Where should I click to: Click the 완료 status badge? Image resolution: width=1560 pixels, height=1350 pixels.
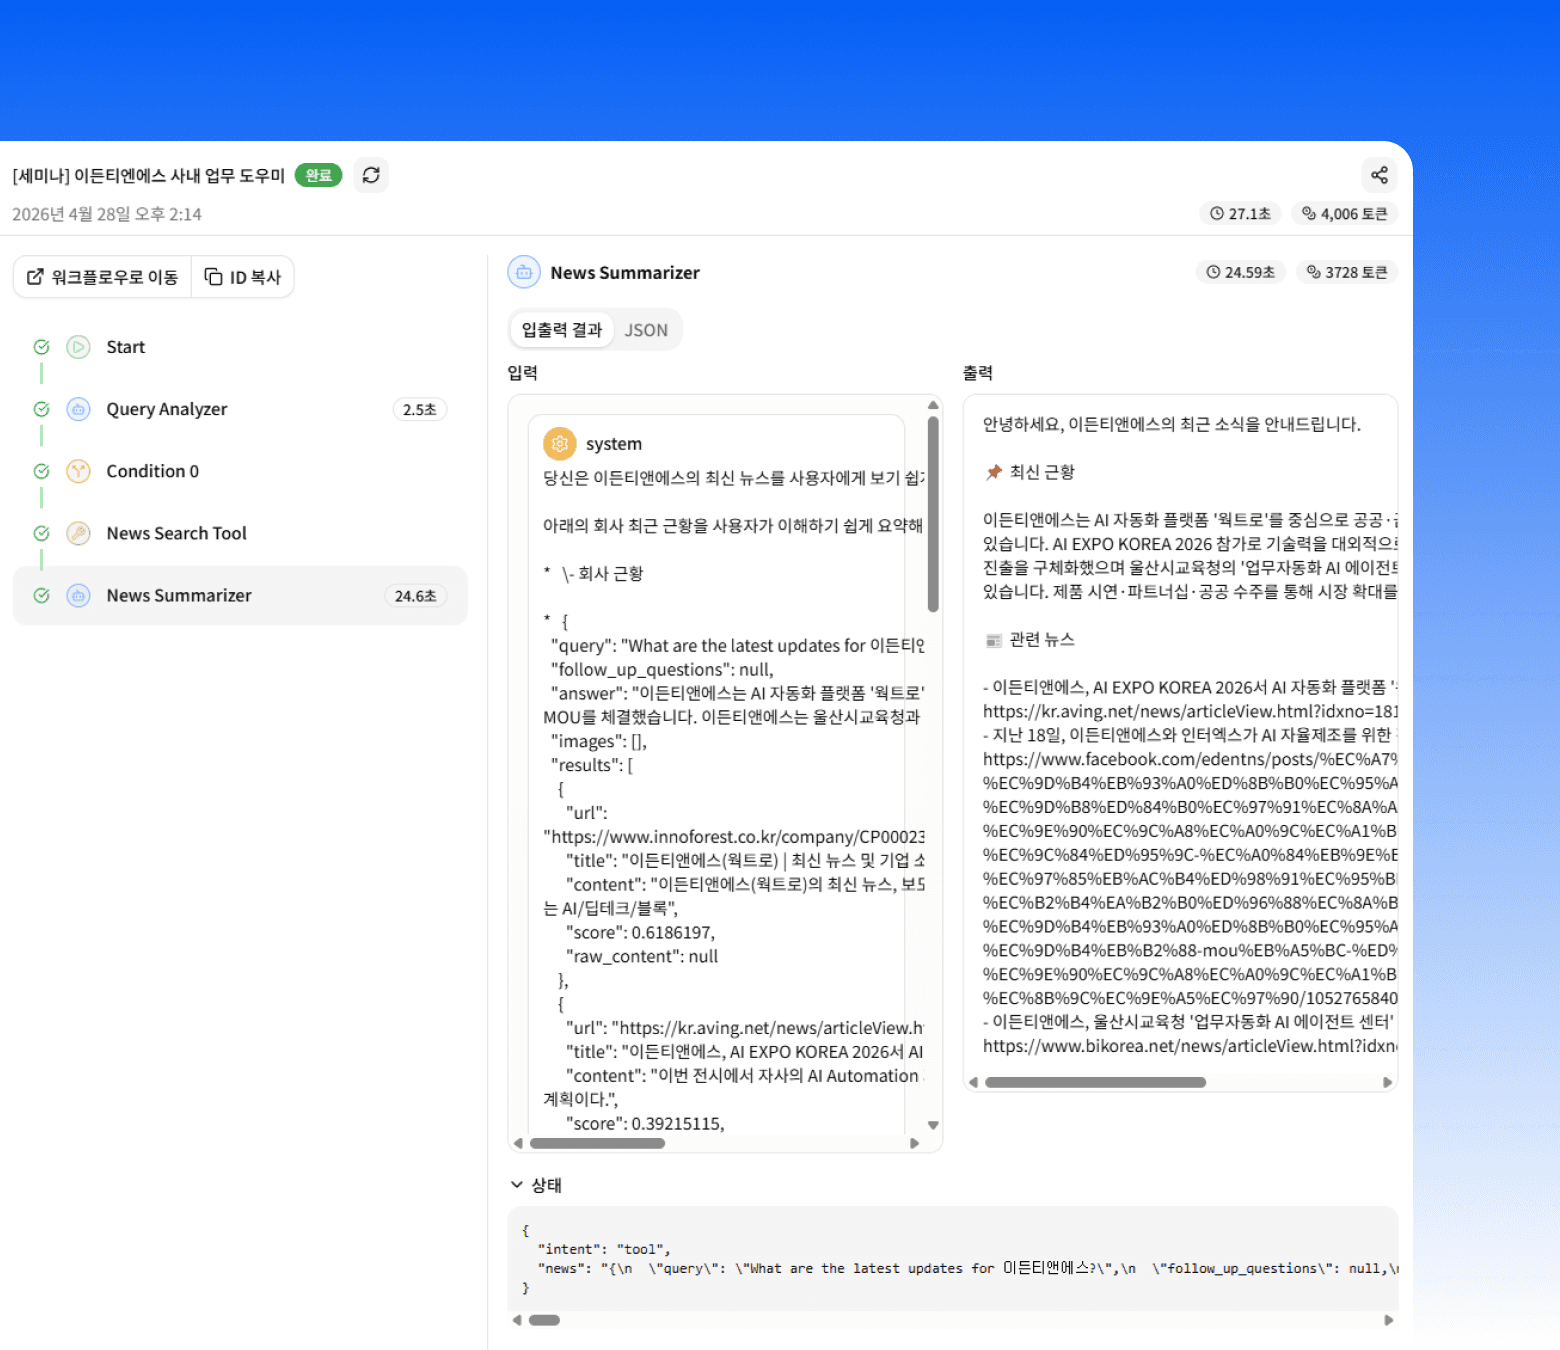(x=318, y=175)
